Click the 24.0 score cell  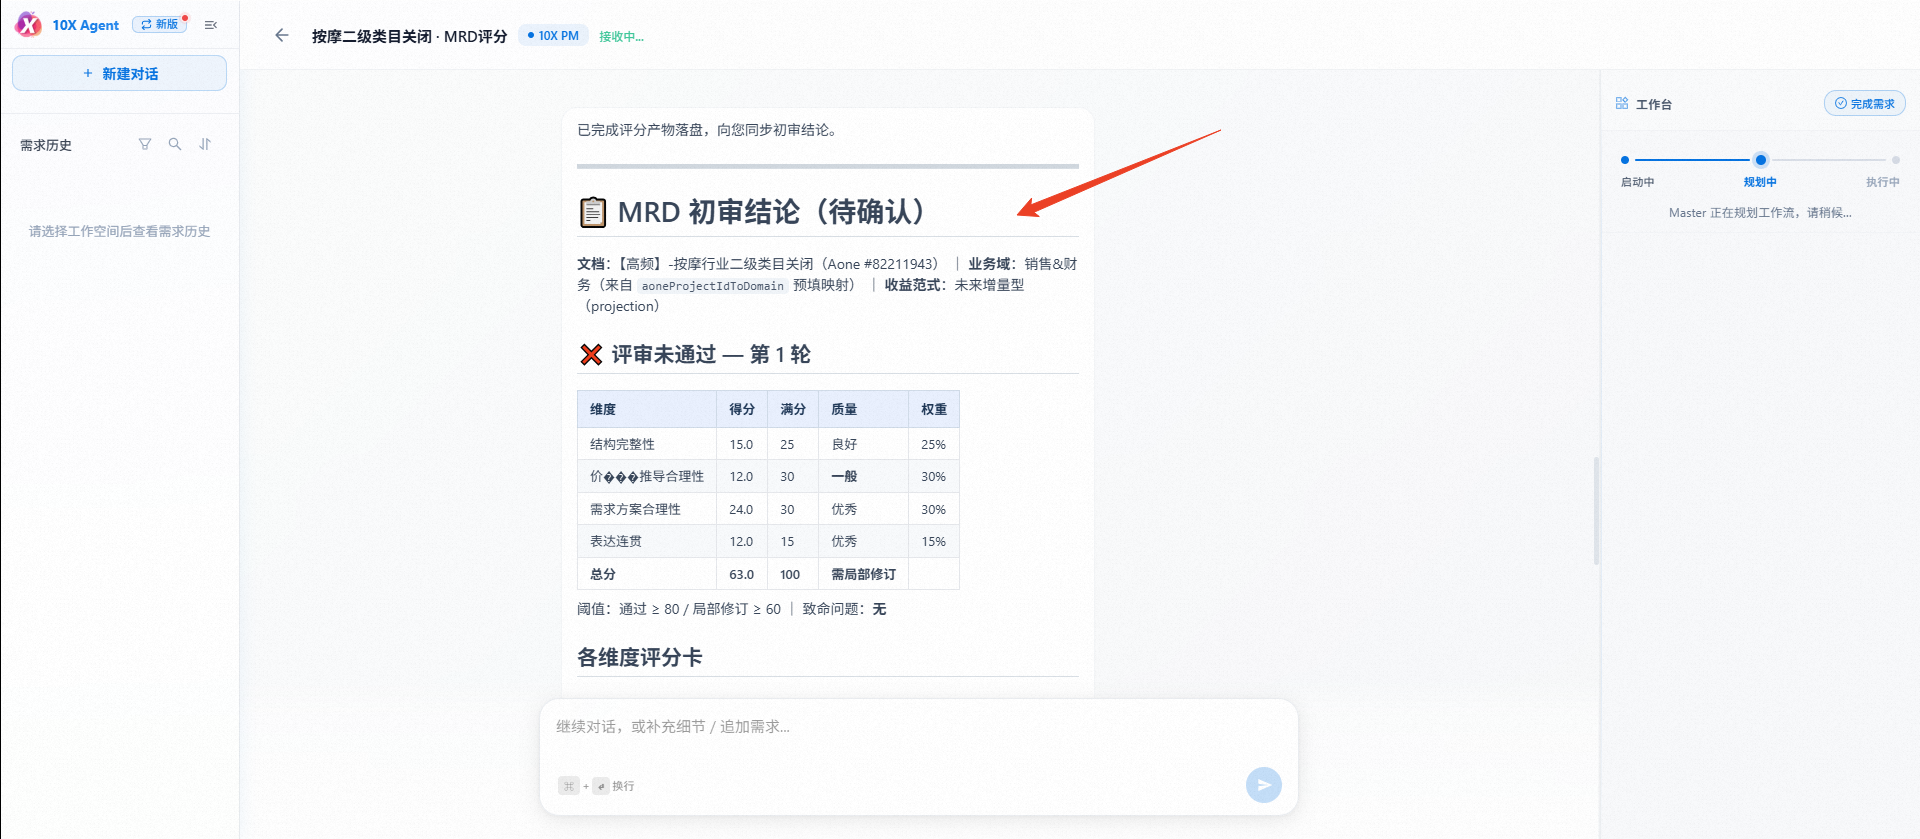click(741, 509)
